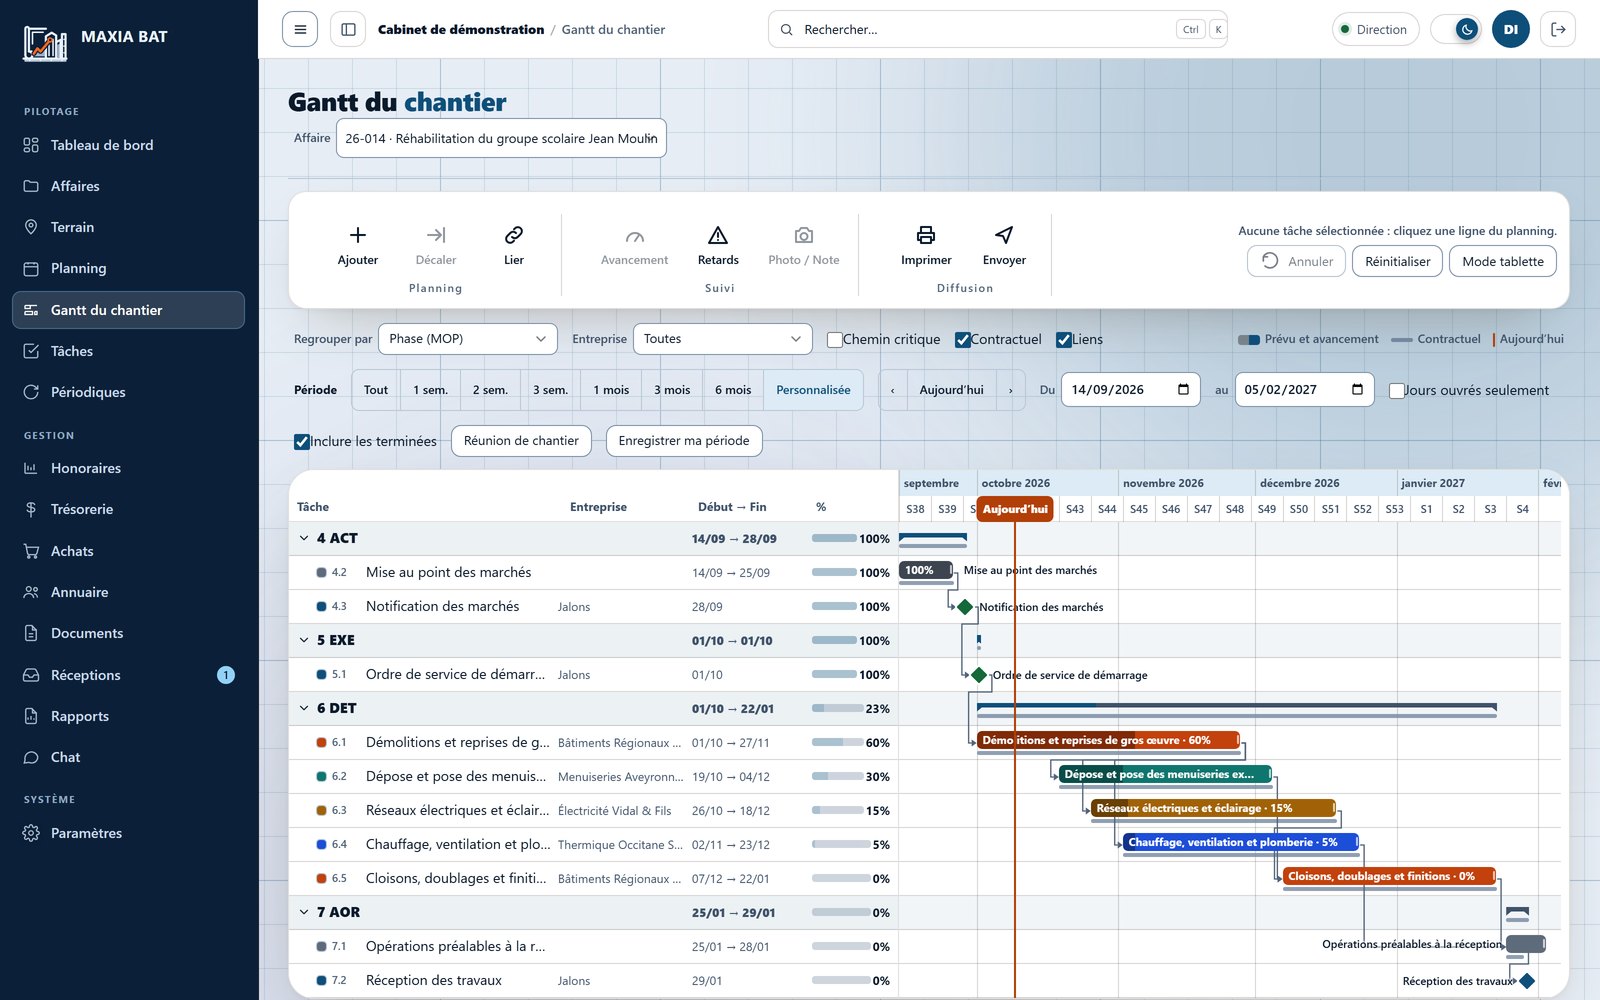Click the Décaler shift icon
The width and height of the screenshot is (1600, 1000).
[x=436, y=235]
